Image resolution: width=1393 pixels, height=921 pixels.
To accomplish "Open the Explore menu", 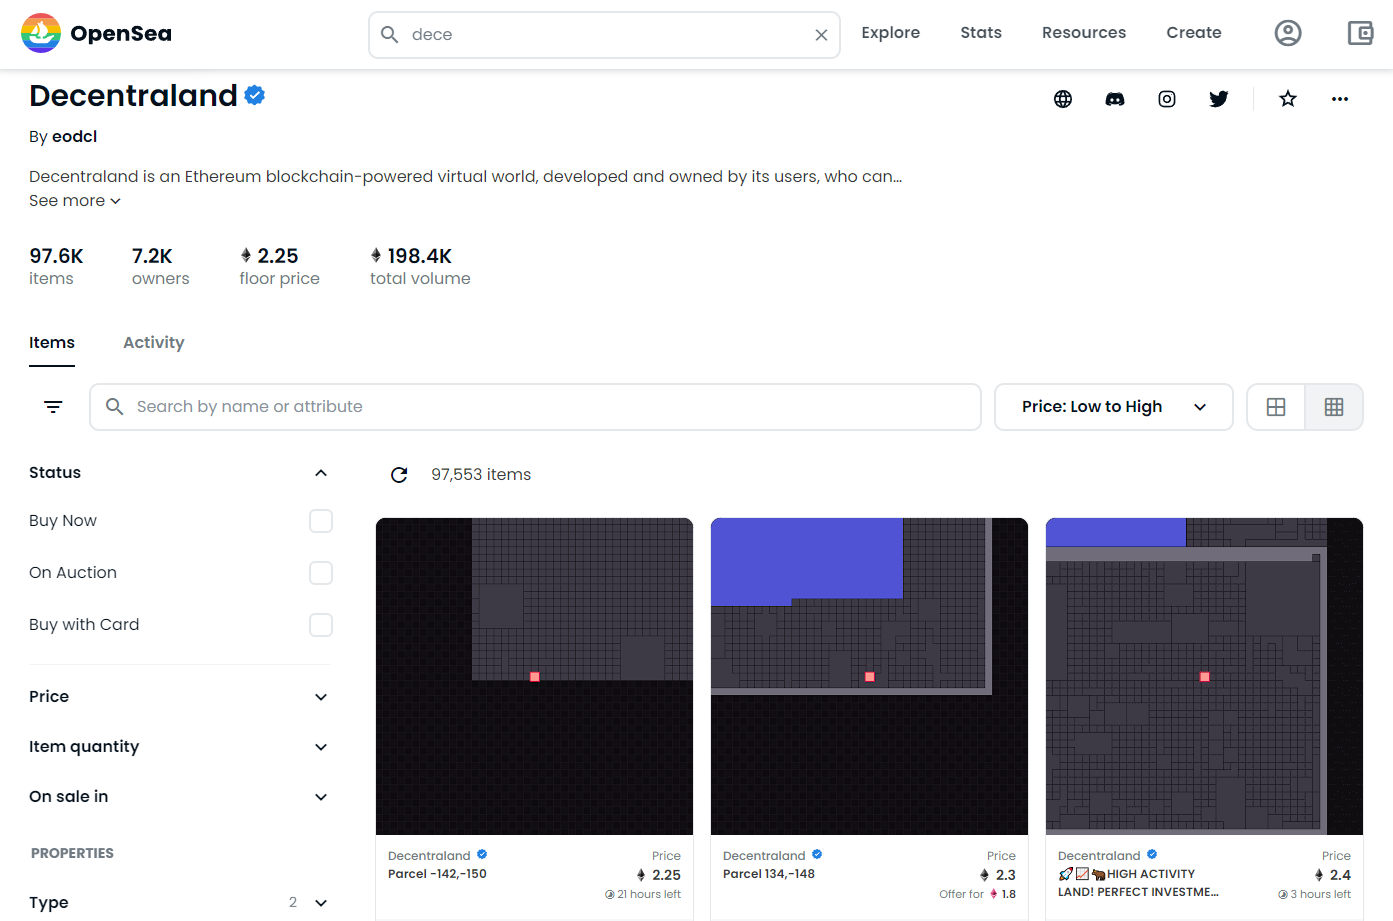I will pos(891,33).
